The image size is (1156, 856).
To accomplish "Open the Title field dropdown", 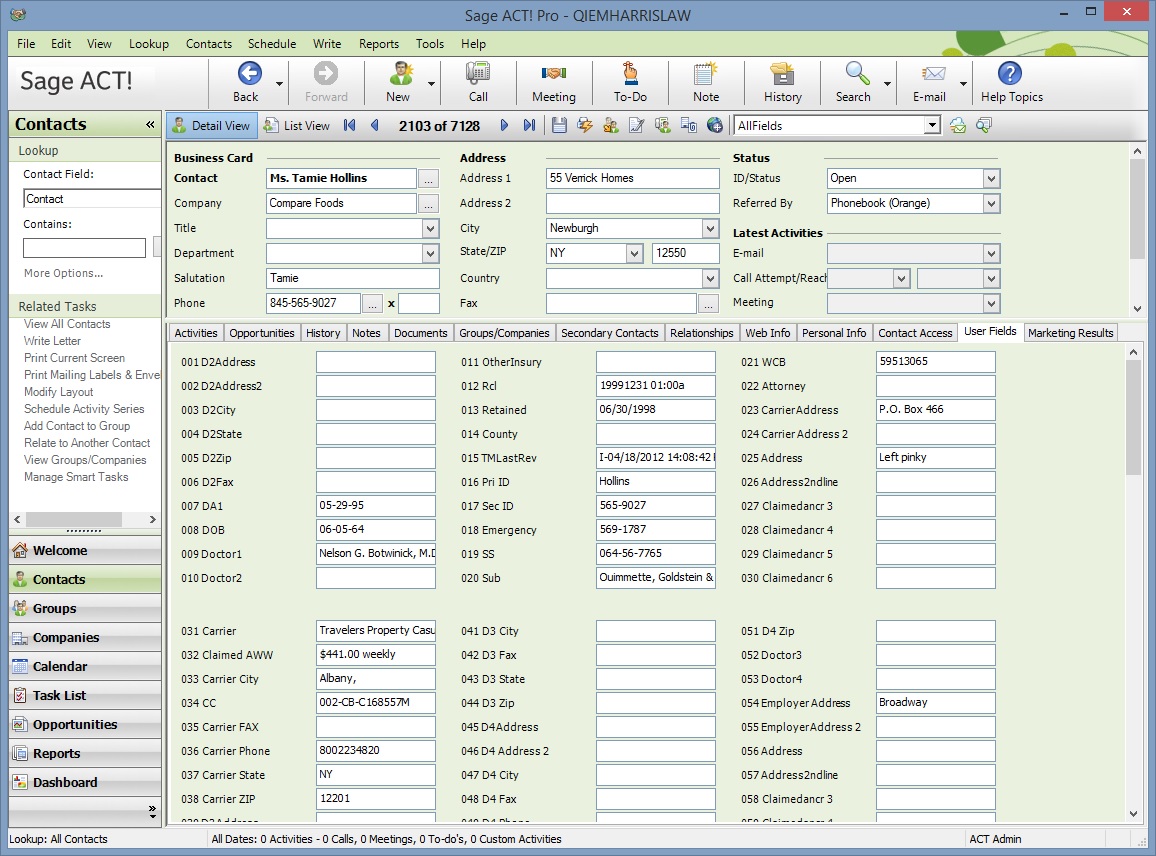I will tap(431, 229).
